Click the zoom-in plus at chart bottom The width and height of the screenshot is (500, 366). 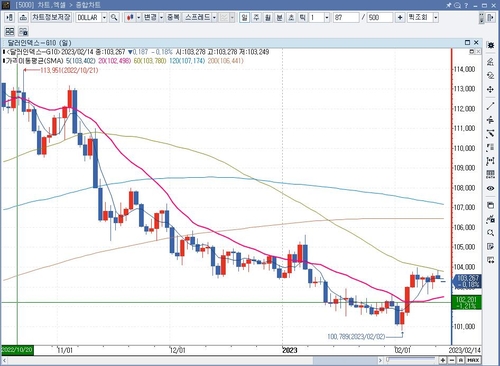tap(443, 360)
